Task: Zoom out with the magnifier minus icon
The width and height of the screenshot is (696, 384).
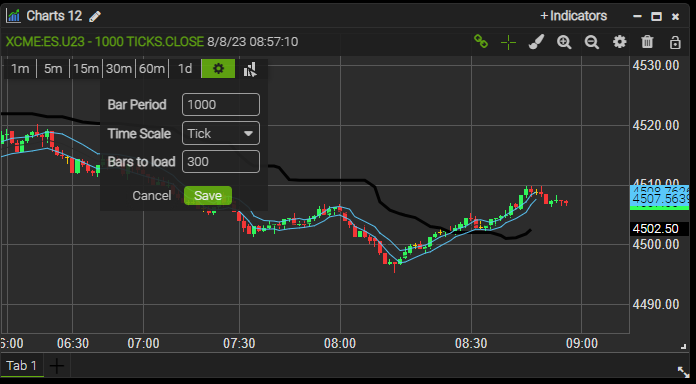Action: 592,42
